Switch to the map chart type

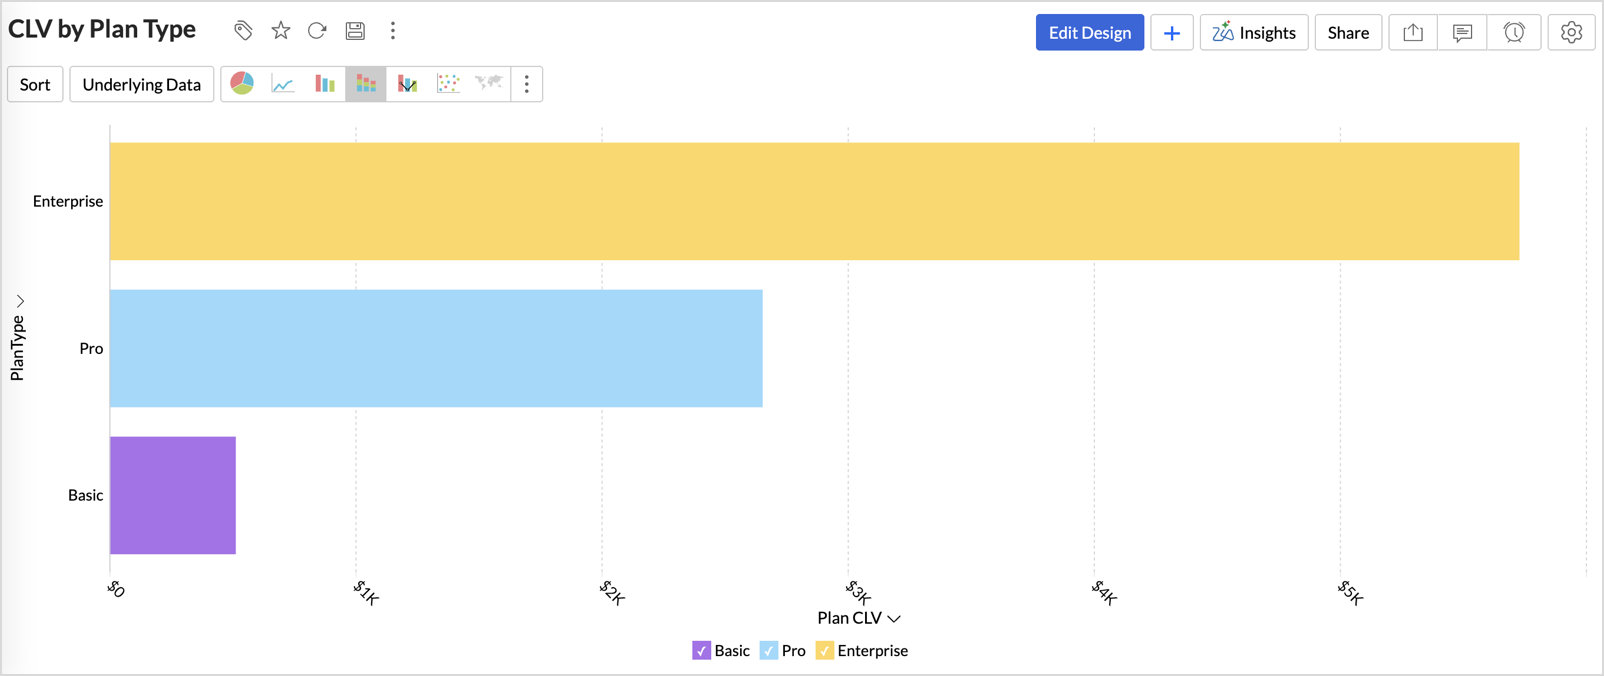pyautogui.click(x=489, y=84)
